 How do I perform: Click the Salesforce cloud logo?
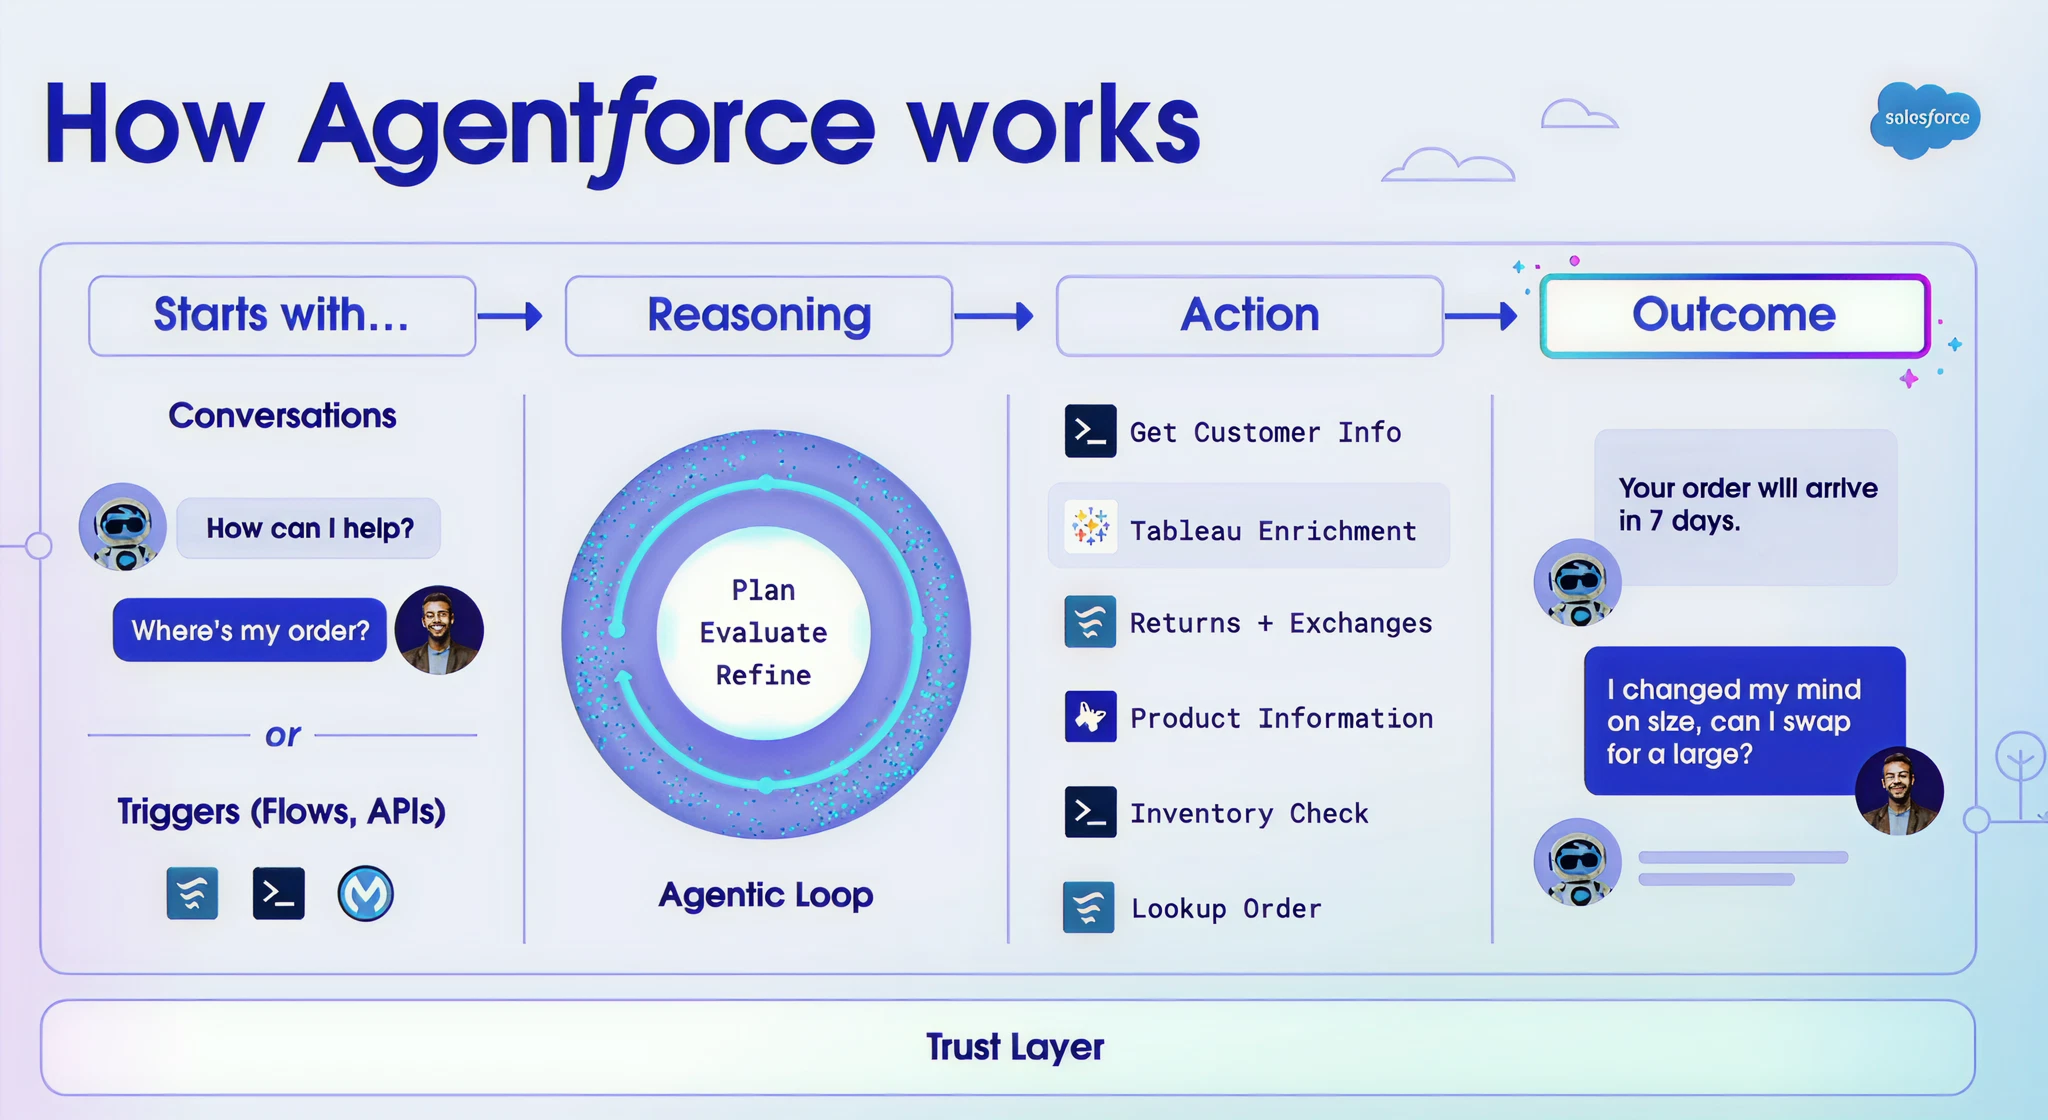[x=1925, y=119]
